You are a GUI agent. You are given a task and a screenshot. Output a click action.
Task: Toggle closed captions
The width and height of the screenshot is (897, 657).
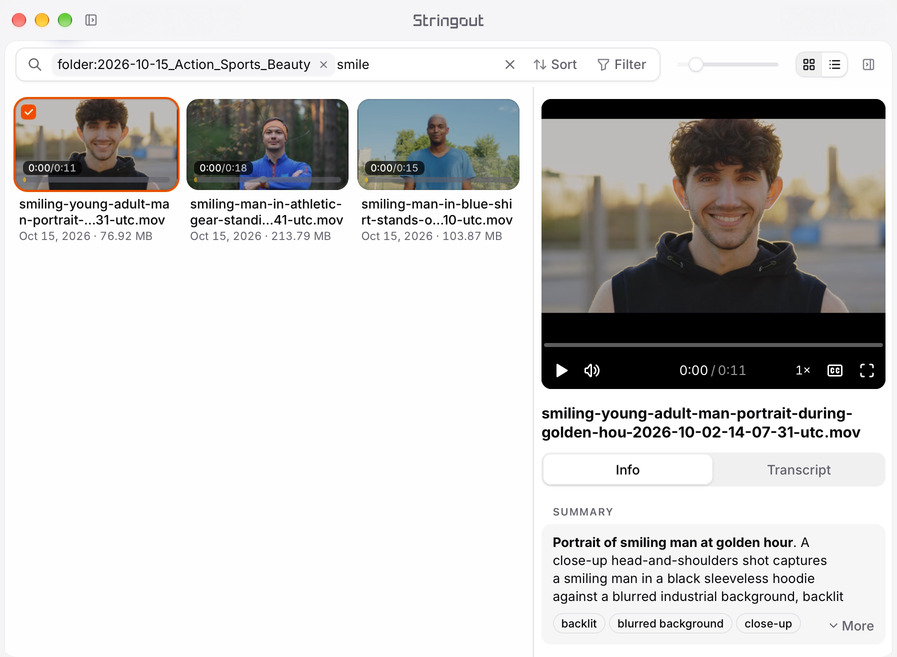(x=835, y=370)
